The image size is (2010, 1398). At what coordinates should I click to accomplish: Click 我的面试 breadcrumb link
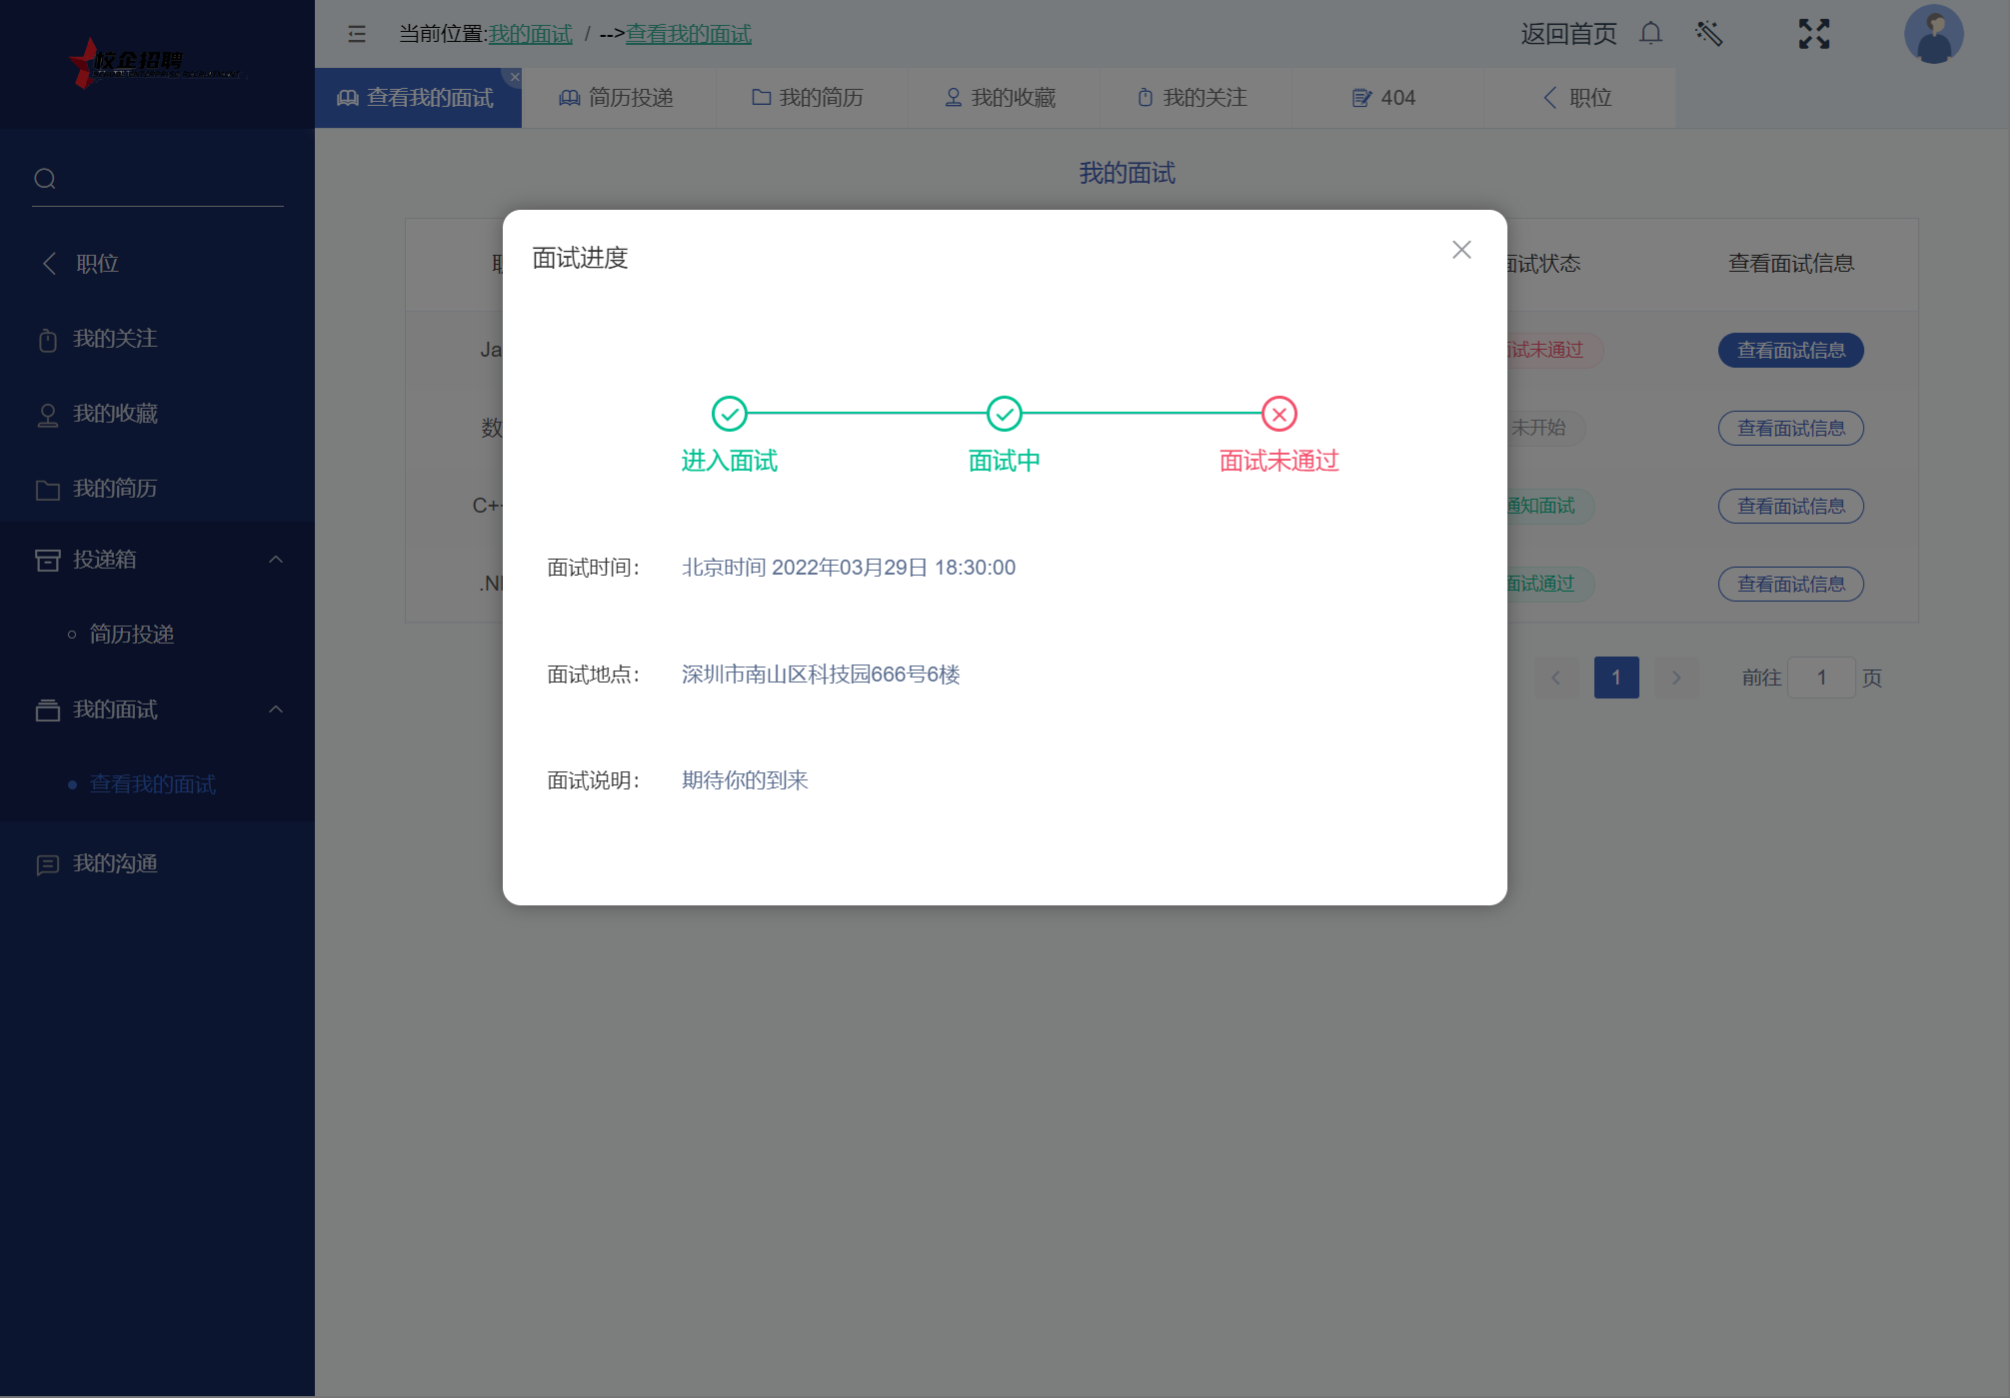530,34
